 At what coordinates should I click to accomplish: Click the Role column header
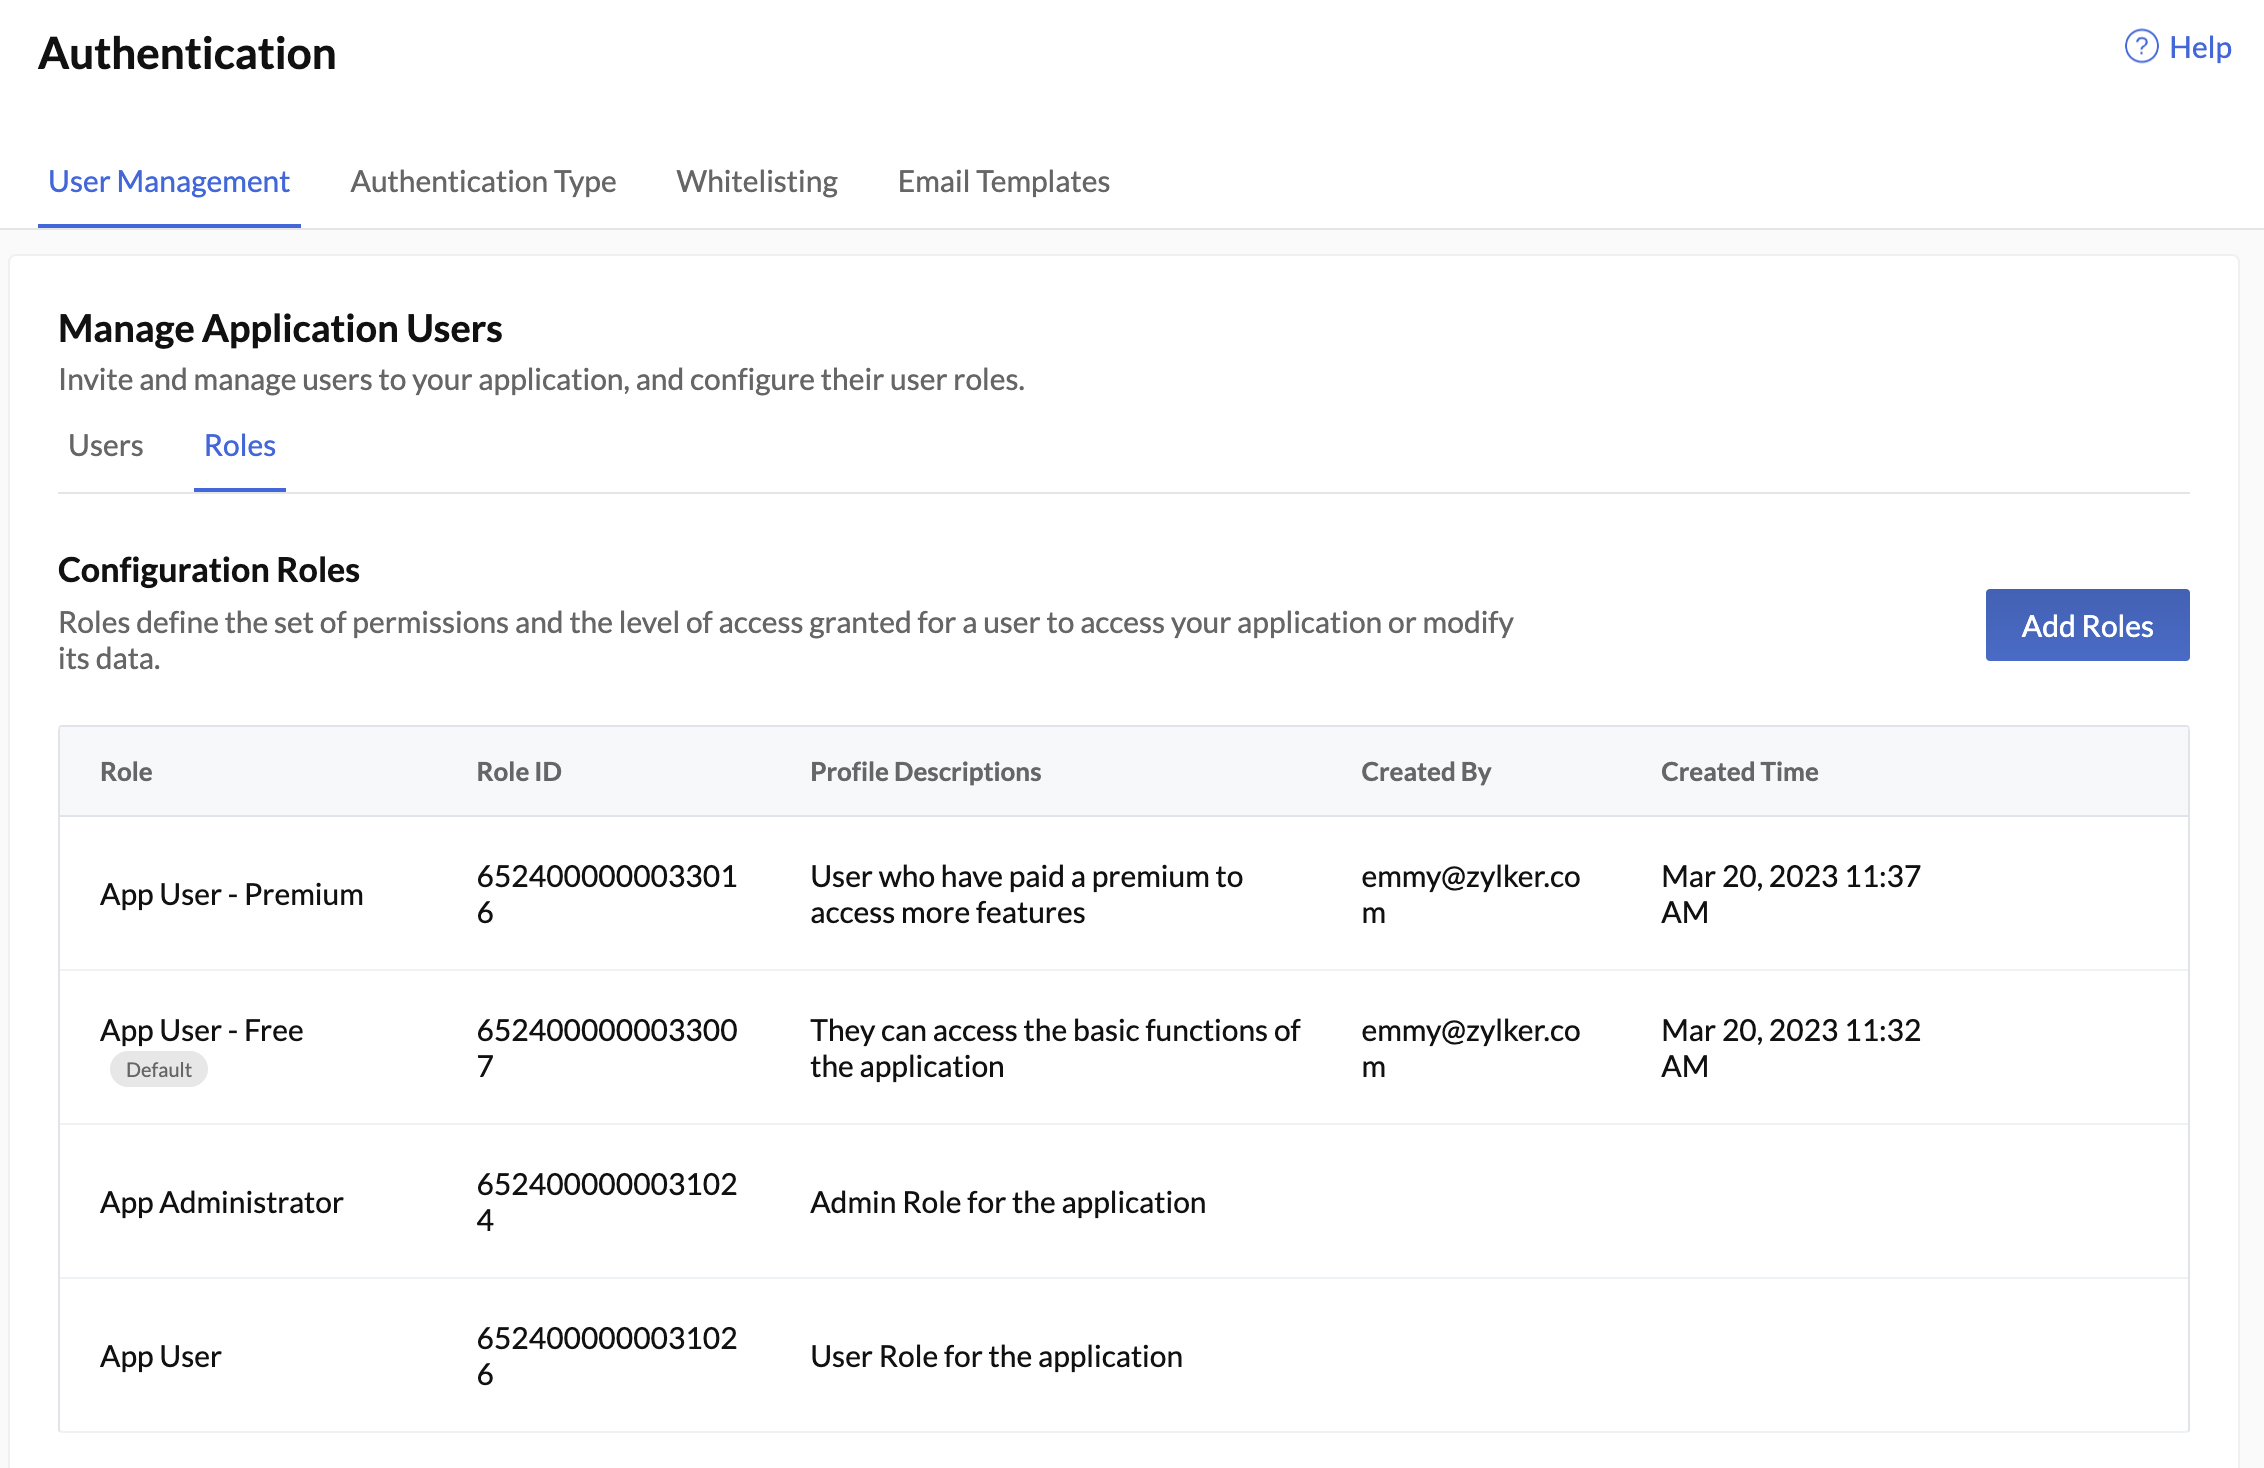126,771
